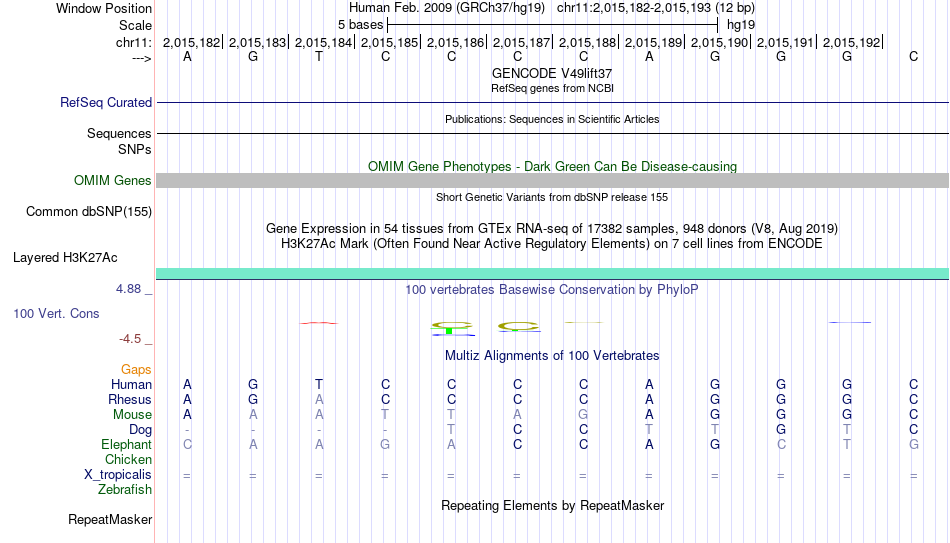Screen dimensions: 950x543
Task: Click the hg19 label beside the scale bar
Action: 741,25
